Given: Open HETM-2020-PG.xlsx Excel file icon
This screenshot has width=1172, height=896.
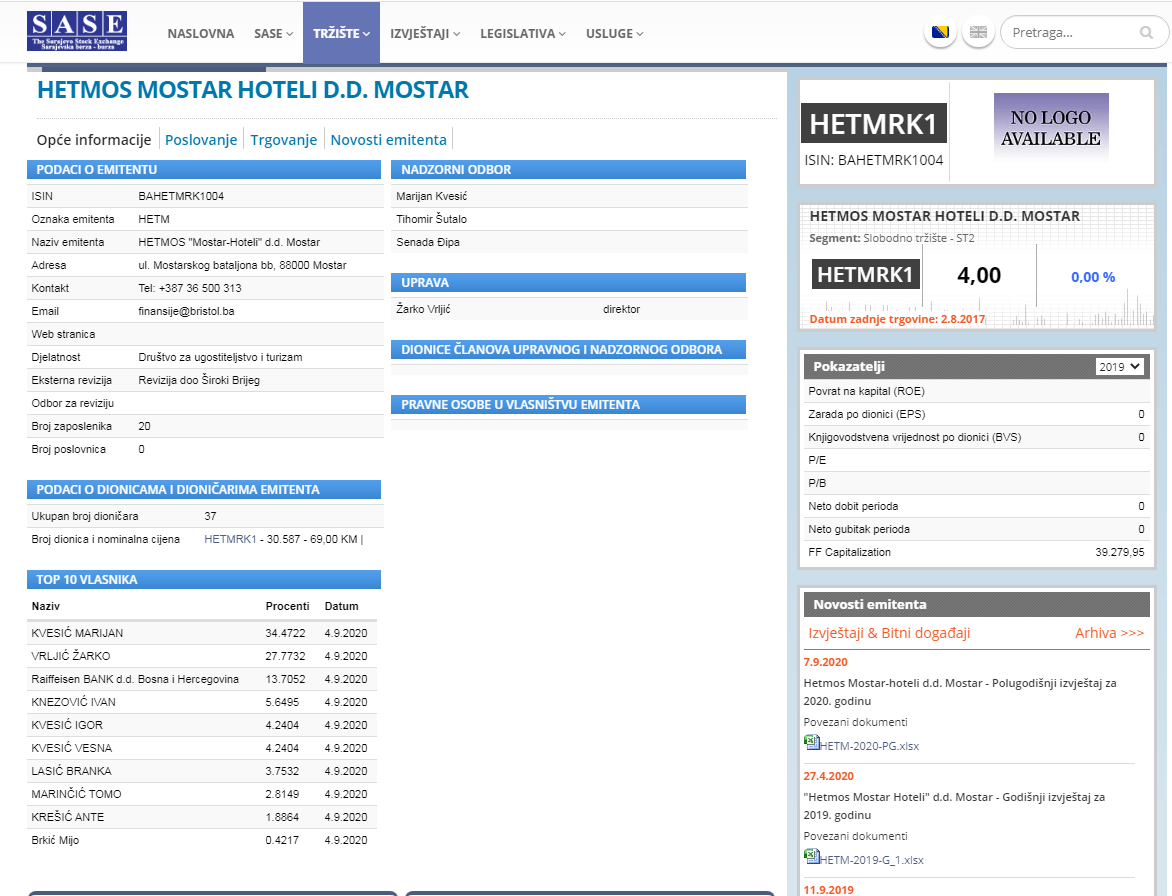Looking at the screenshot, I should pyautogui.click(x=812, y=742).
